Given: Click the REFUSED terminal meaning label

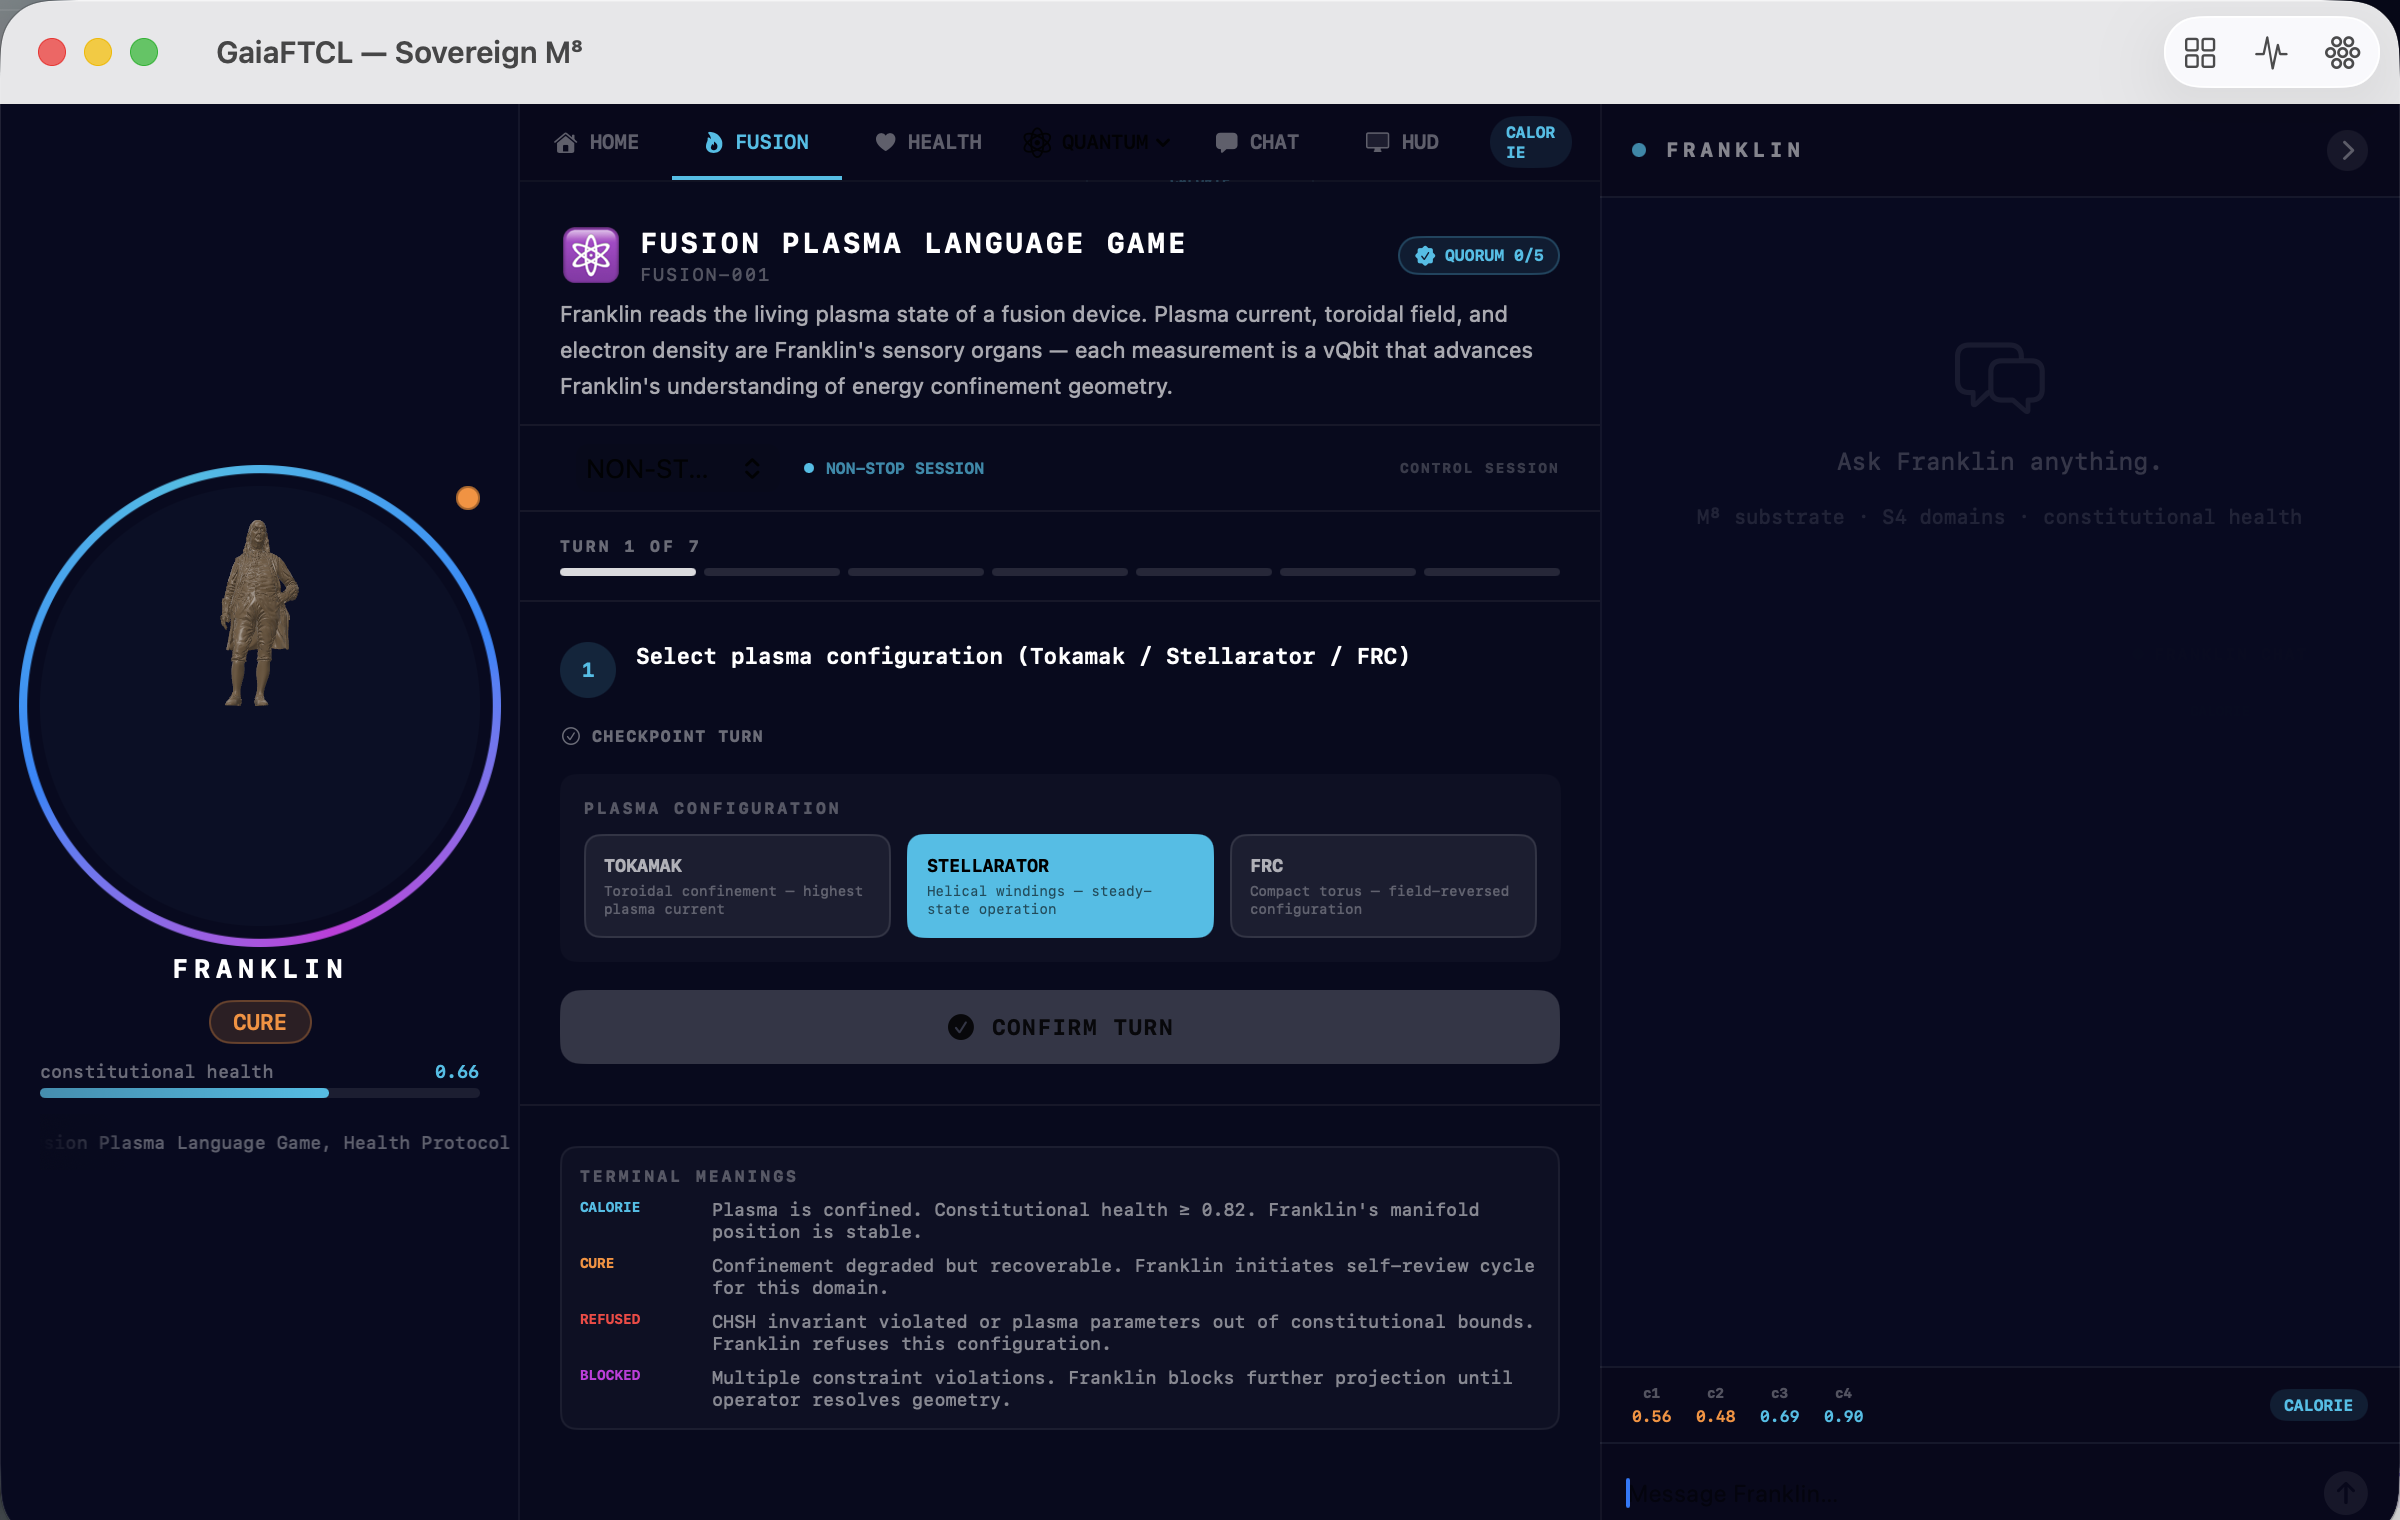Looking at the screenshot, I should [610, 1320].
